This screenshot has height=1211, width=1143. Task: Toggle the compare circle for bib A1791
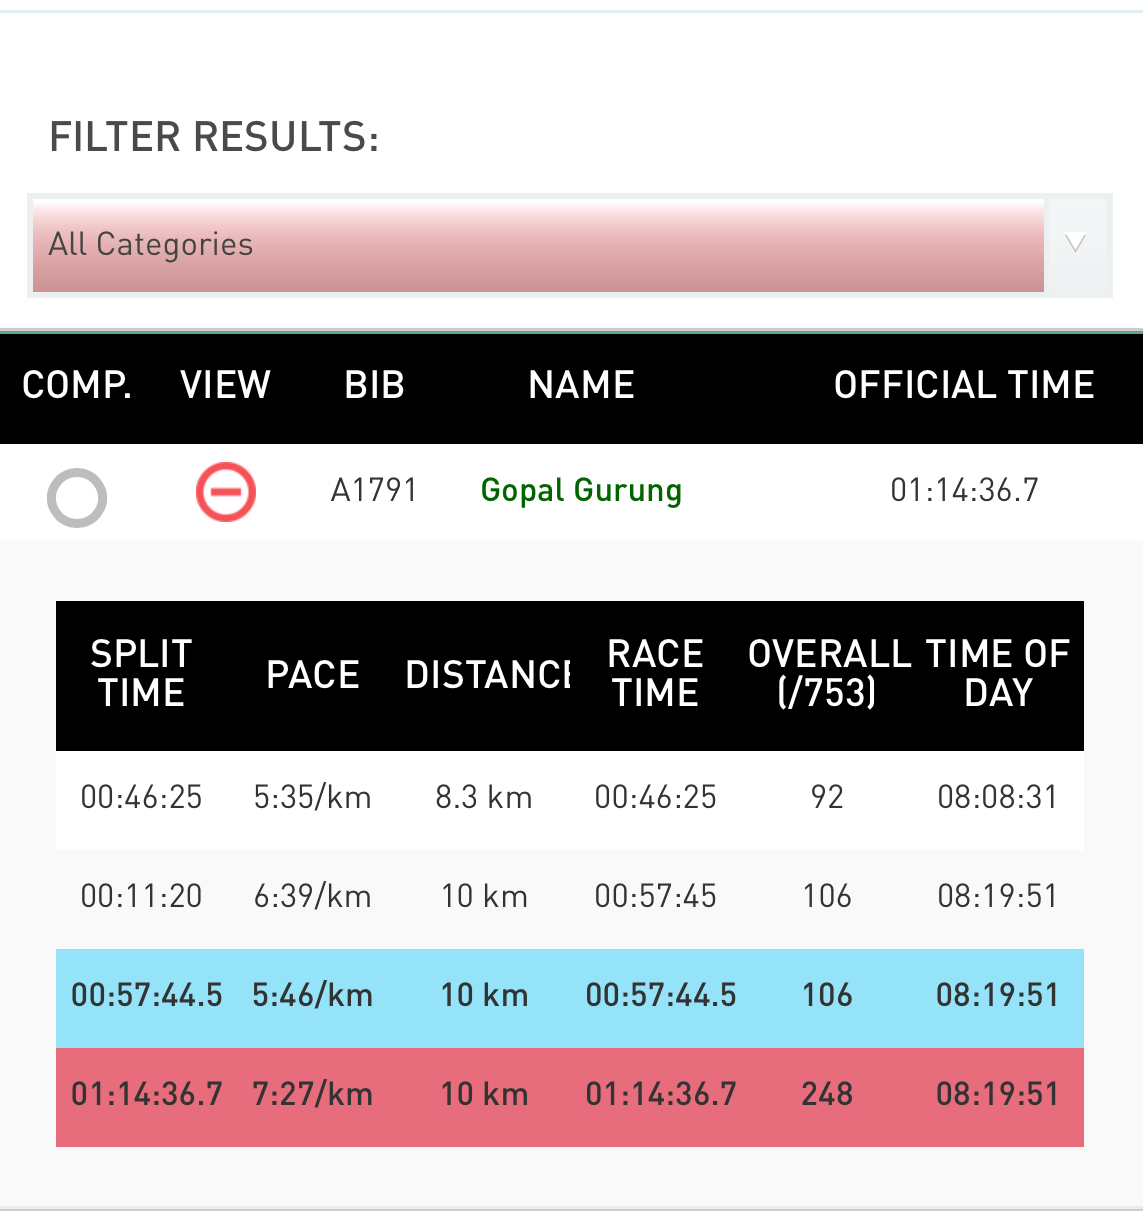tap(77, 497)
